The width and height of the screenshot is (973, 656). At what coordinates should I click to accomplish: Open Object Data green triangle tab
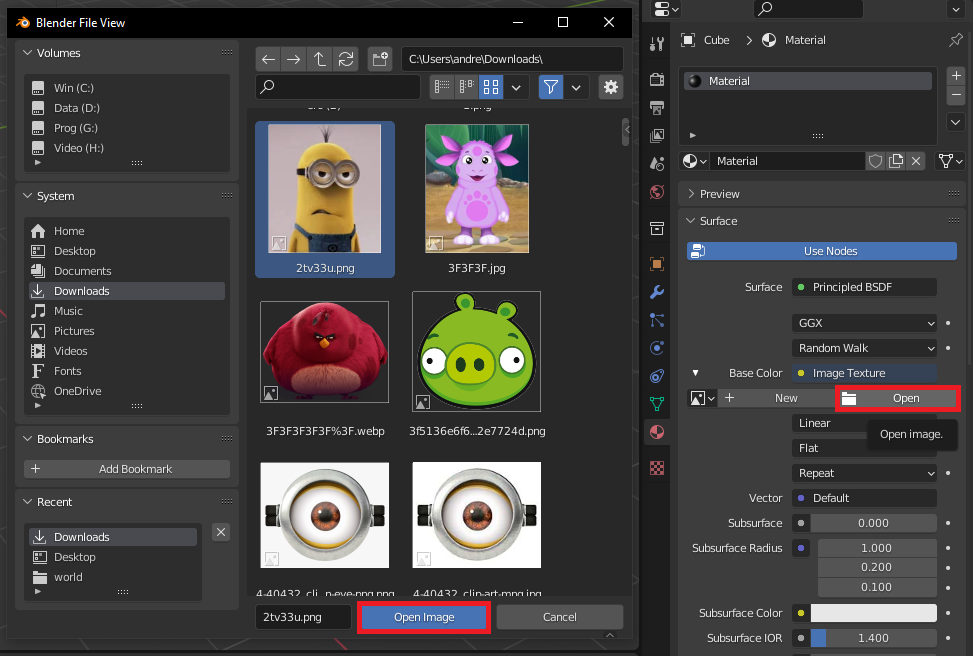click(657, 404)
